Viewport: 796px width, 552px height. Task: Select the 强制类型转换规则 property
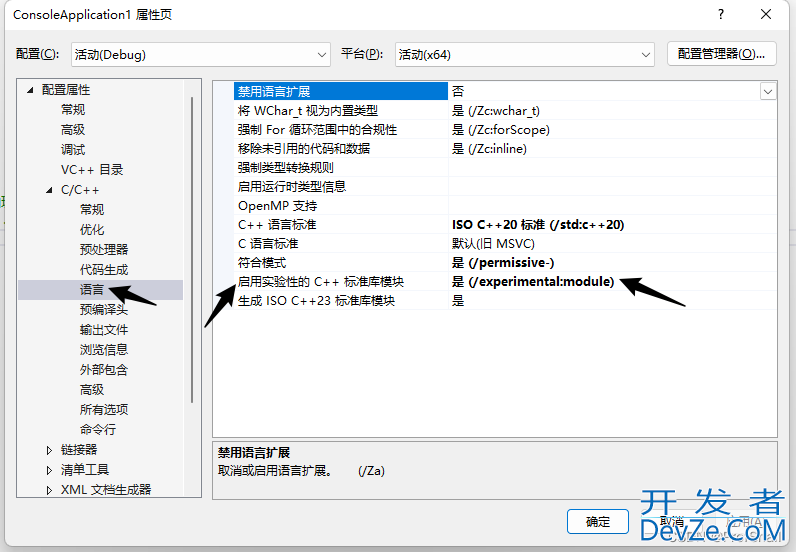click(285, 168)
